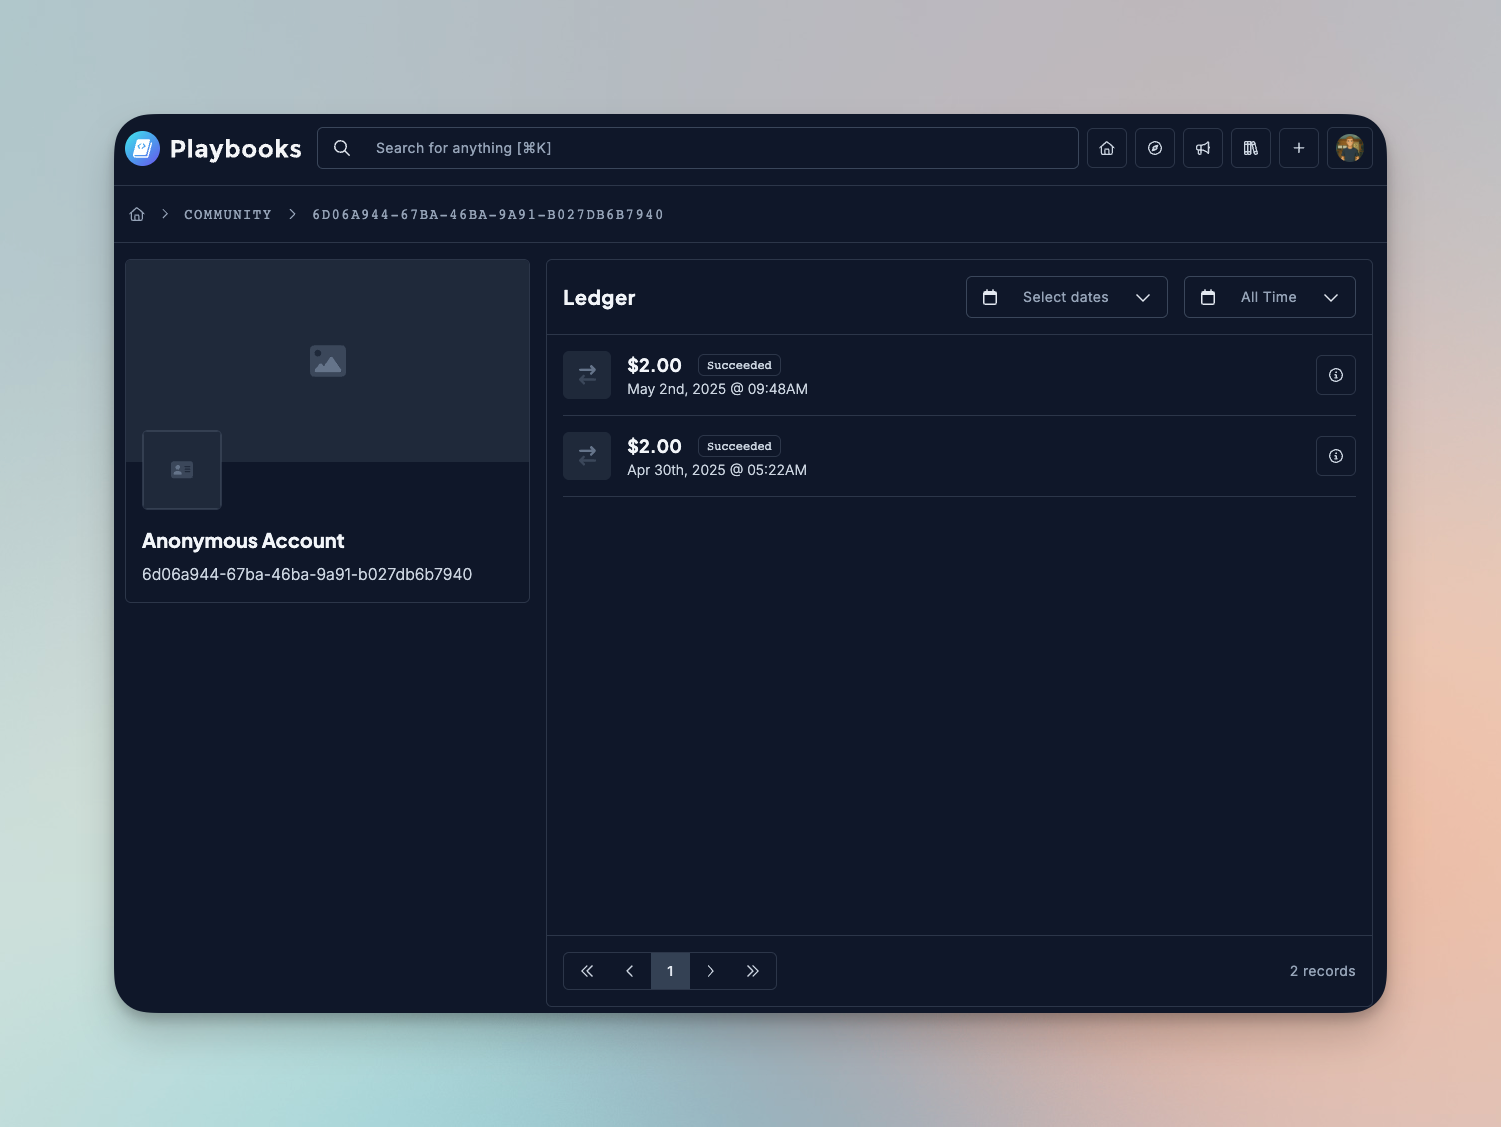Focus the Search for anything field
The image size is (1501, 1127).
click(x=698, y=148)
